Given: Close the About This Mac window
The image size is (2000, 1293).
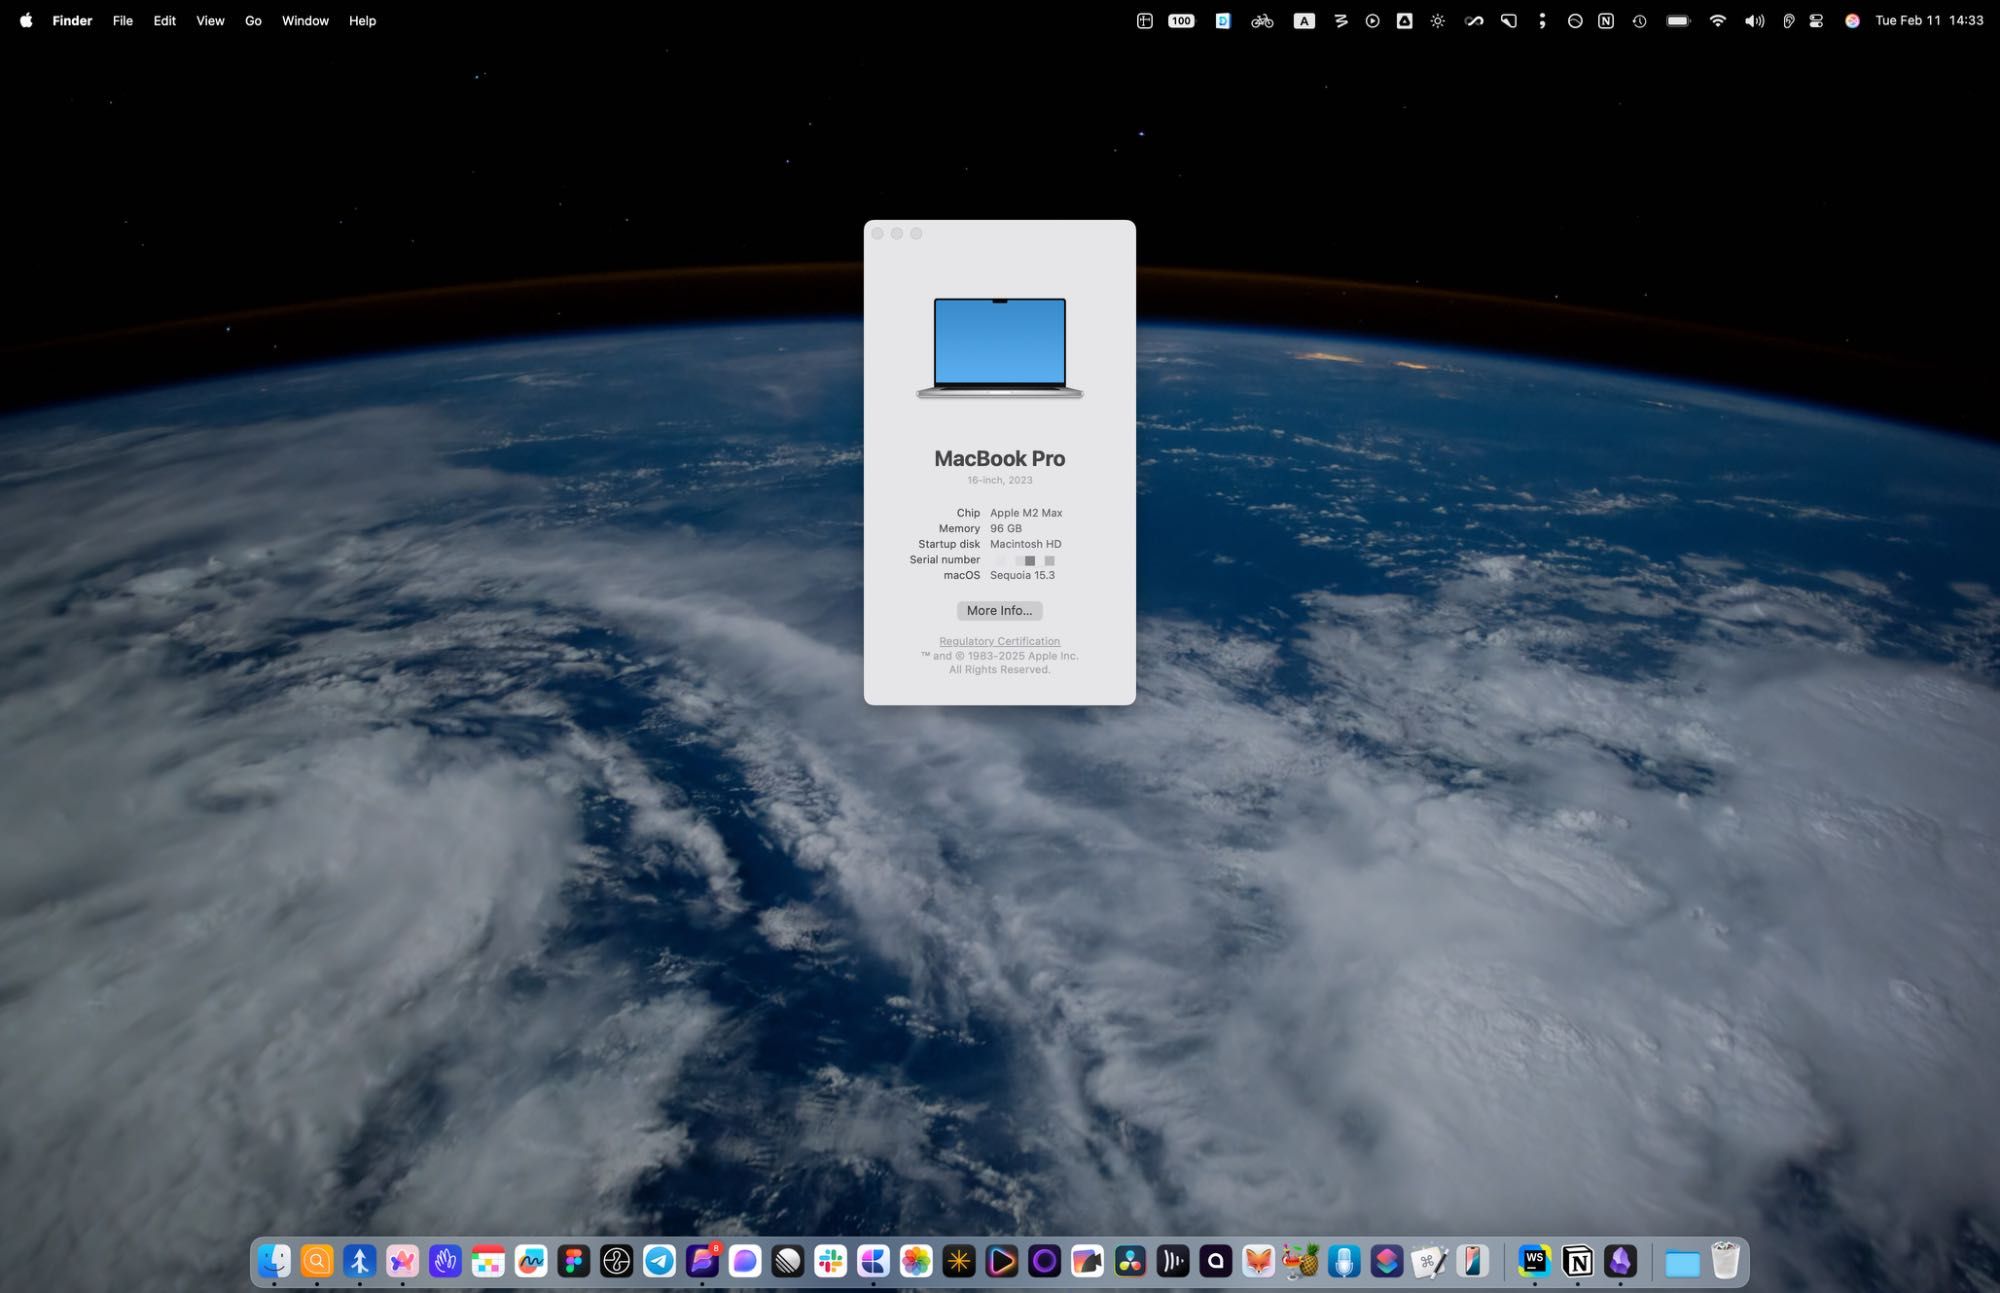Looking at the screenshot, I should (x=878, y=233).
